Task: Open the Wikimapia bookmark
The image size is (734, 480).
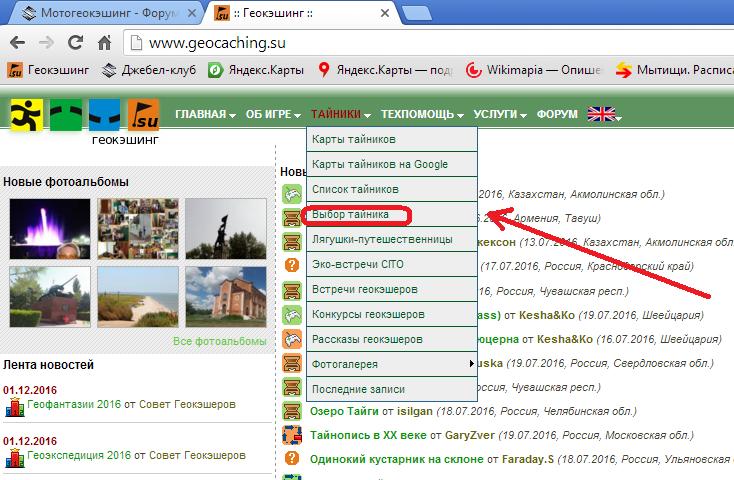Action: point(533,70)
